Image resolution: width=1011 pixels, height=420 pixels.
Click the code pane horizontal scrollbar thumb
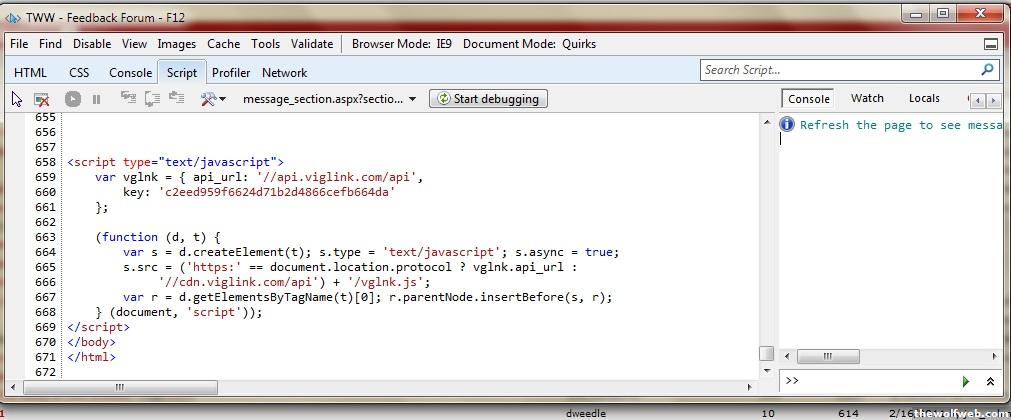point(118,387)
